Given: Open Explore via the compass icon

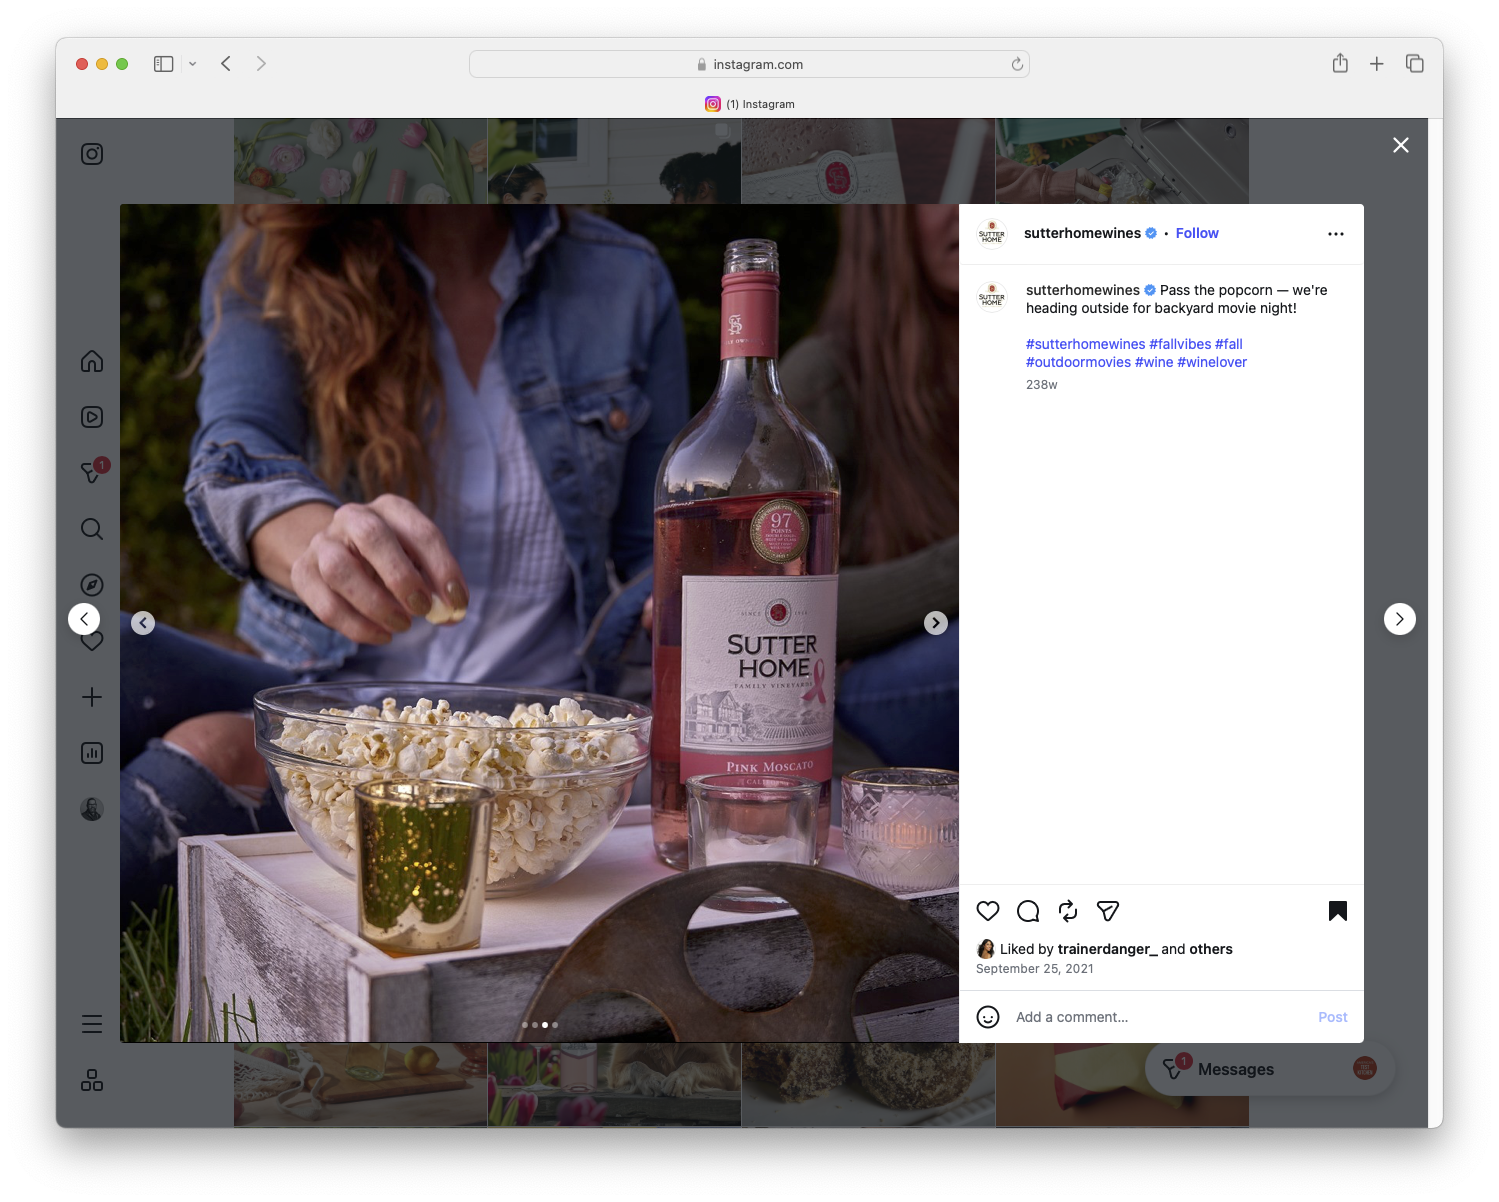Looking at the screenshot, I should (91, 584).
